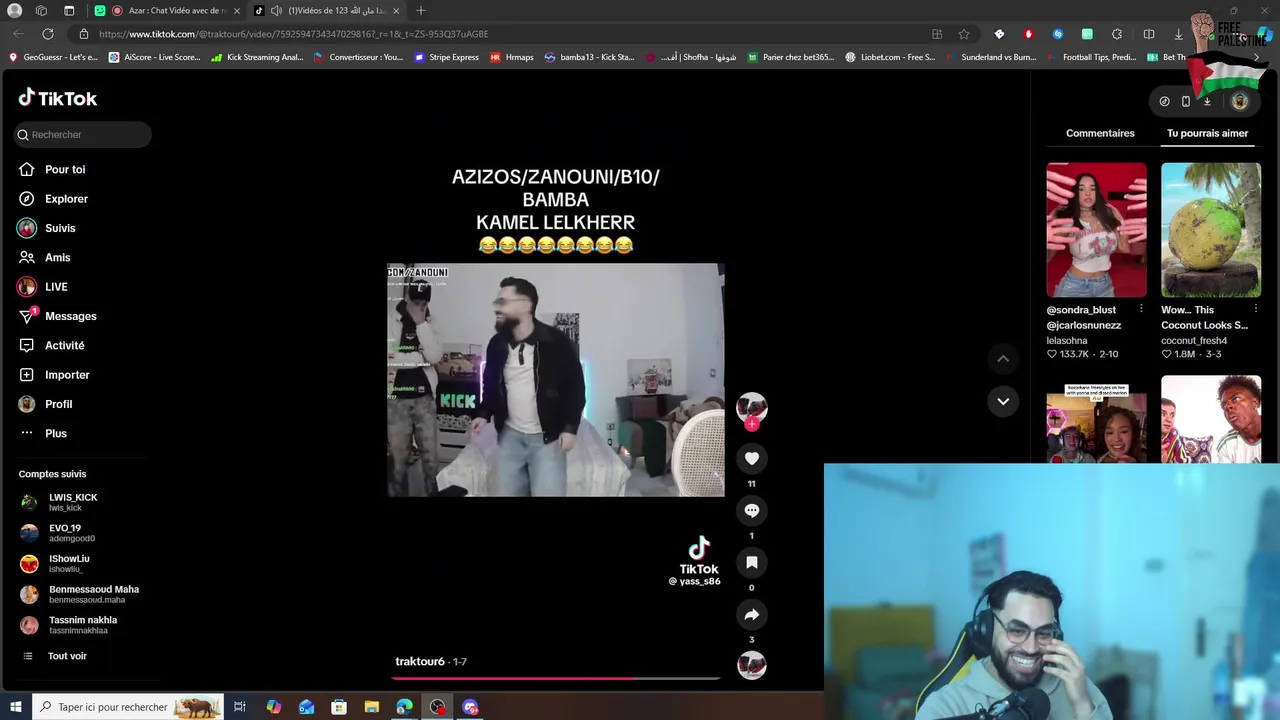The height and width of the screenshot is (720, 1280).
Task: Expand the Plus menu
Action: [43, 433]
